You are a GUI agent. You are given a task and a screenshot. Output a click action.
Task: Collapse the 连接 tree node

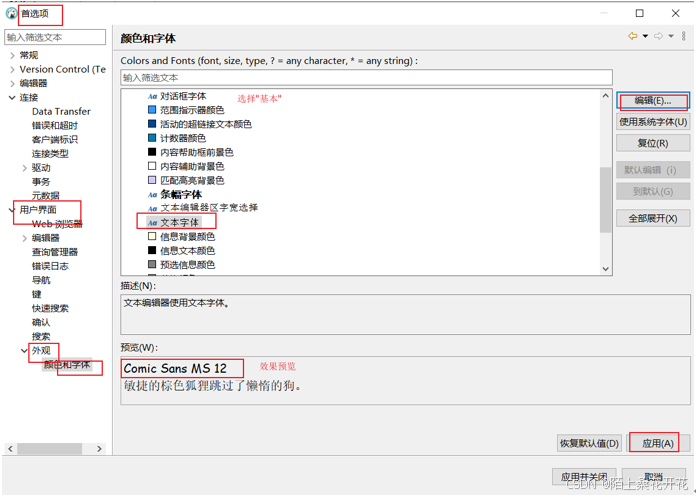(12, 98)
